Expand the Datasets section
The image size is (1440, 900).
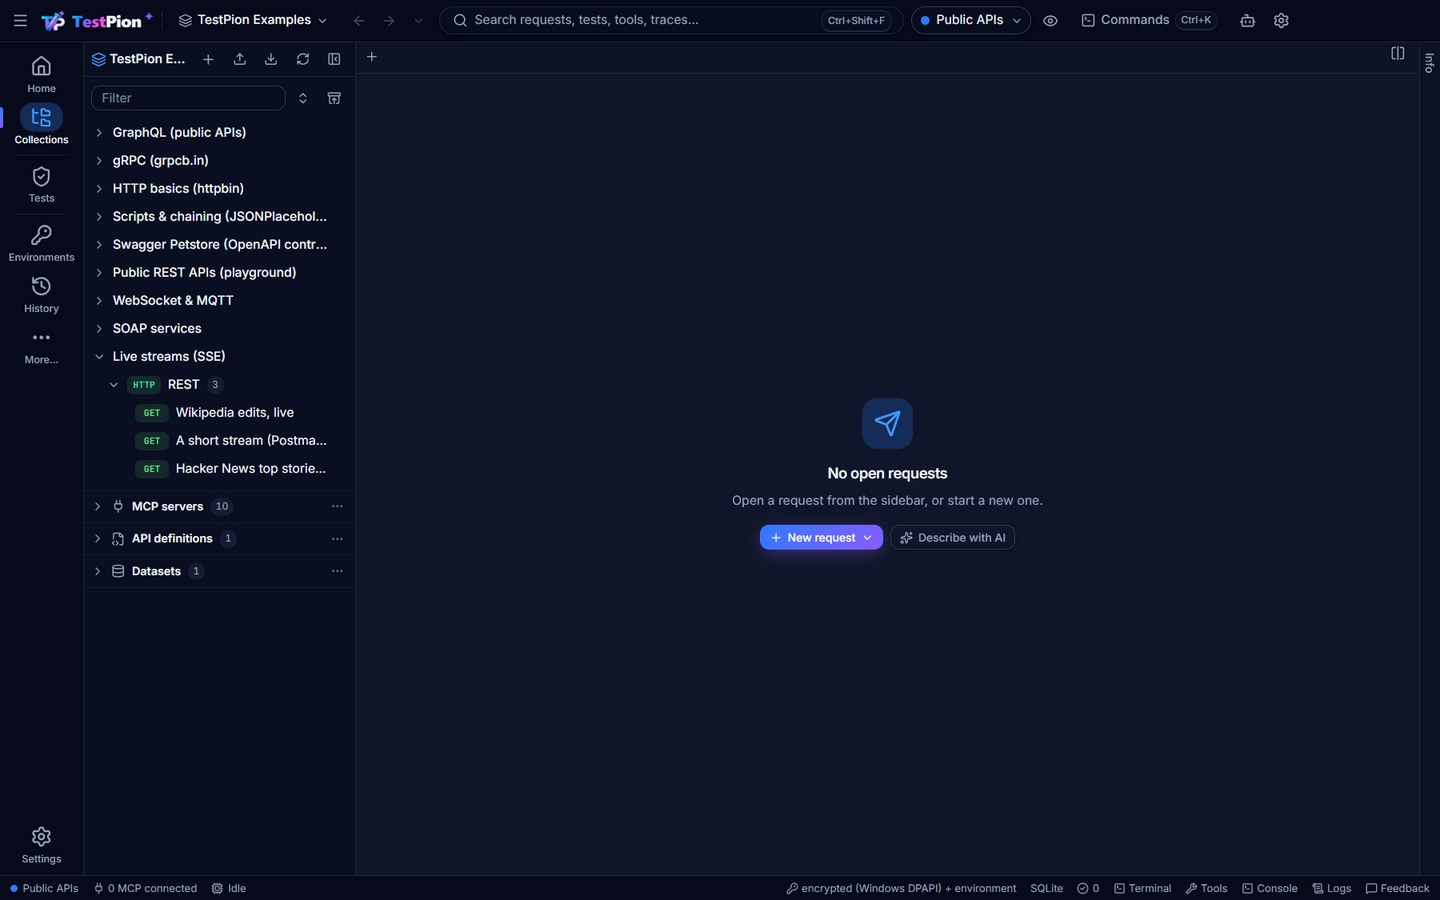pos(97,571)
